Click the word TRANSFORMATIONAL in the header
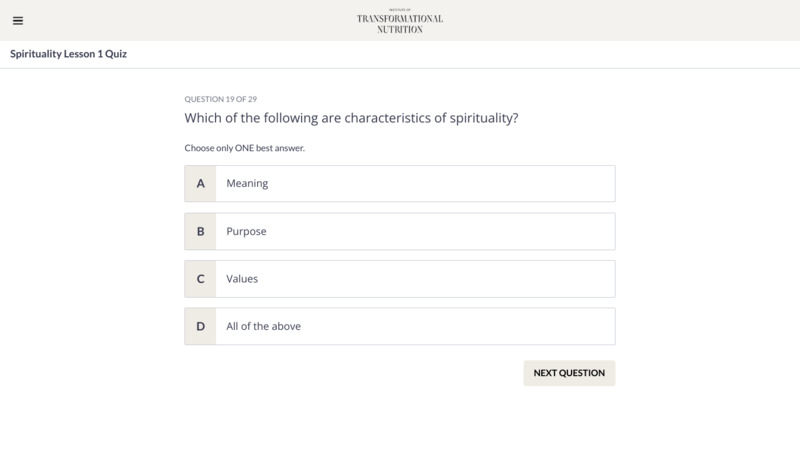Screen dimensions: 800x450 [x=399, y=19]
